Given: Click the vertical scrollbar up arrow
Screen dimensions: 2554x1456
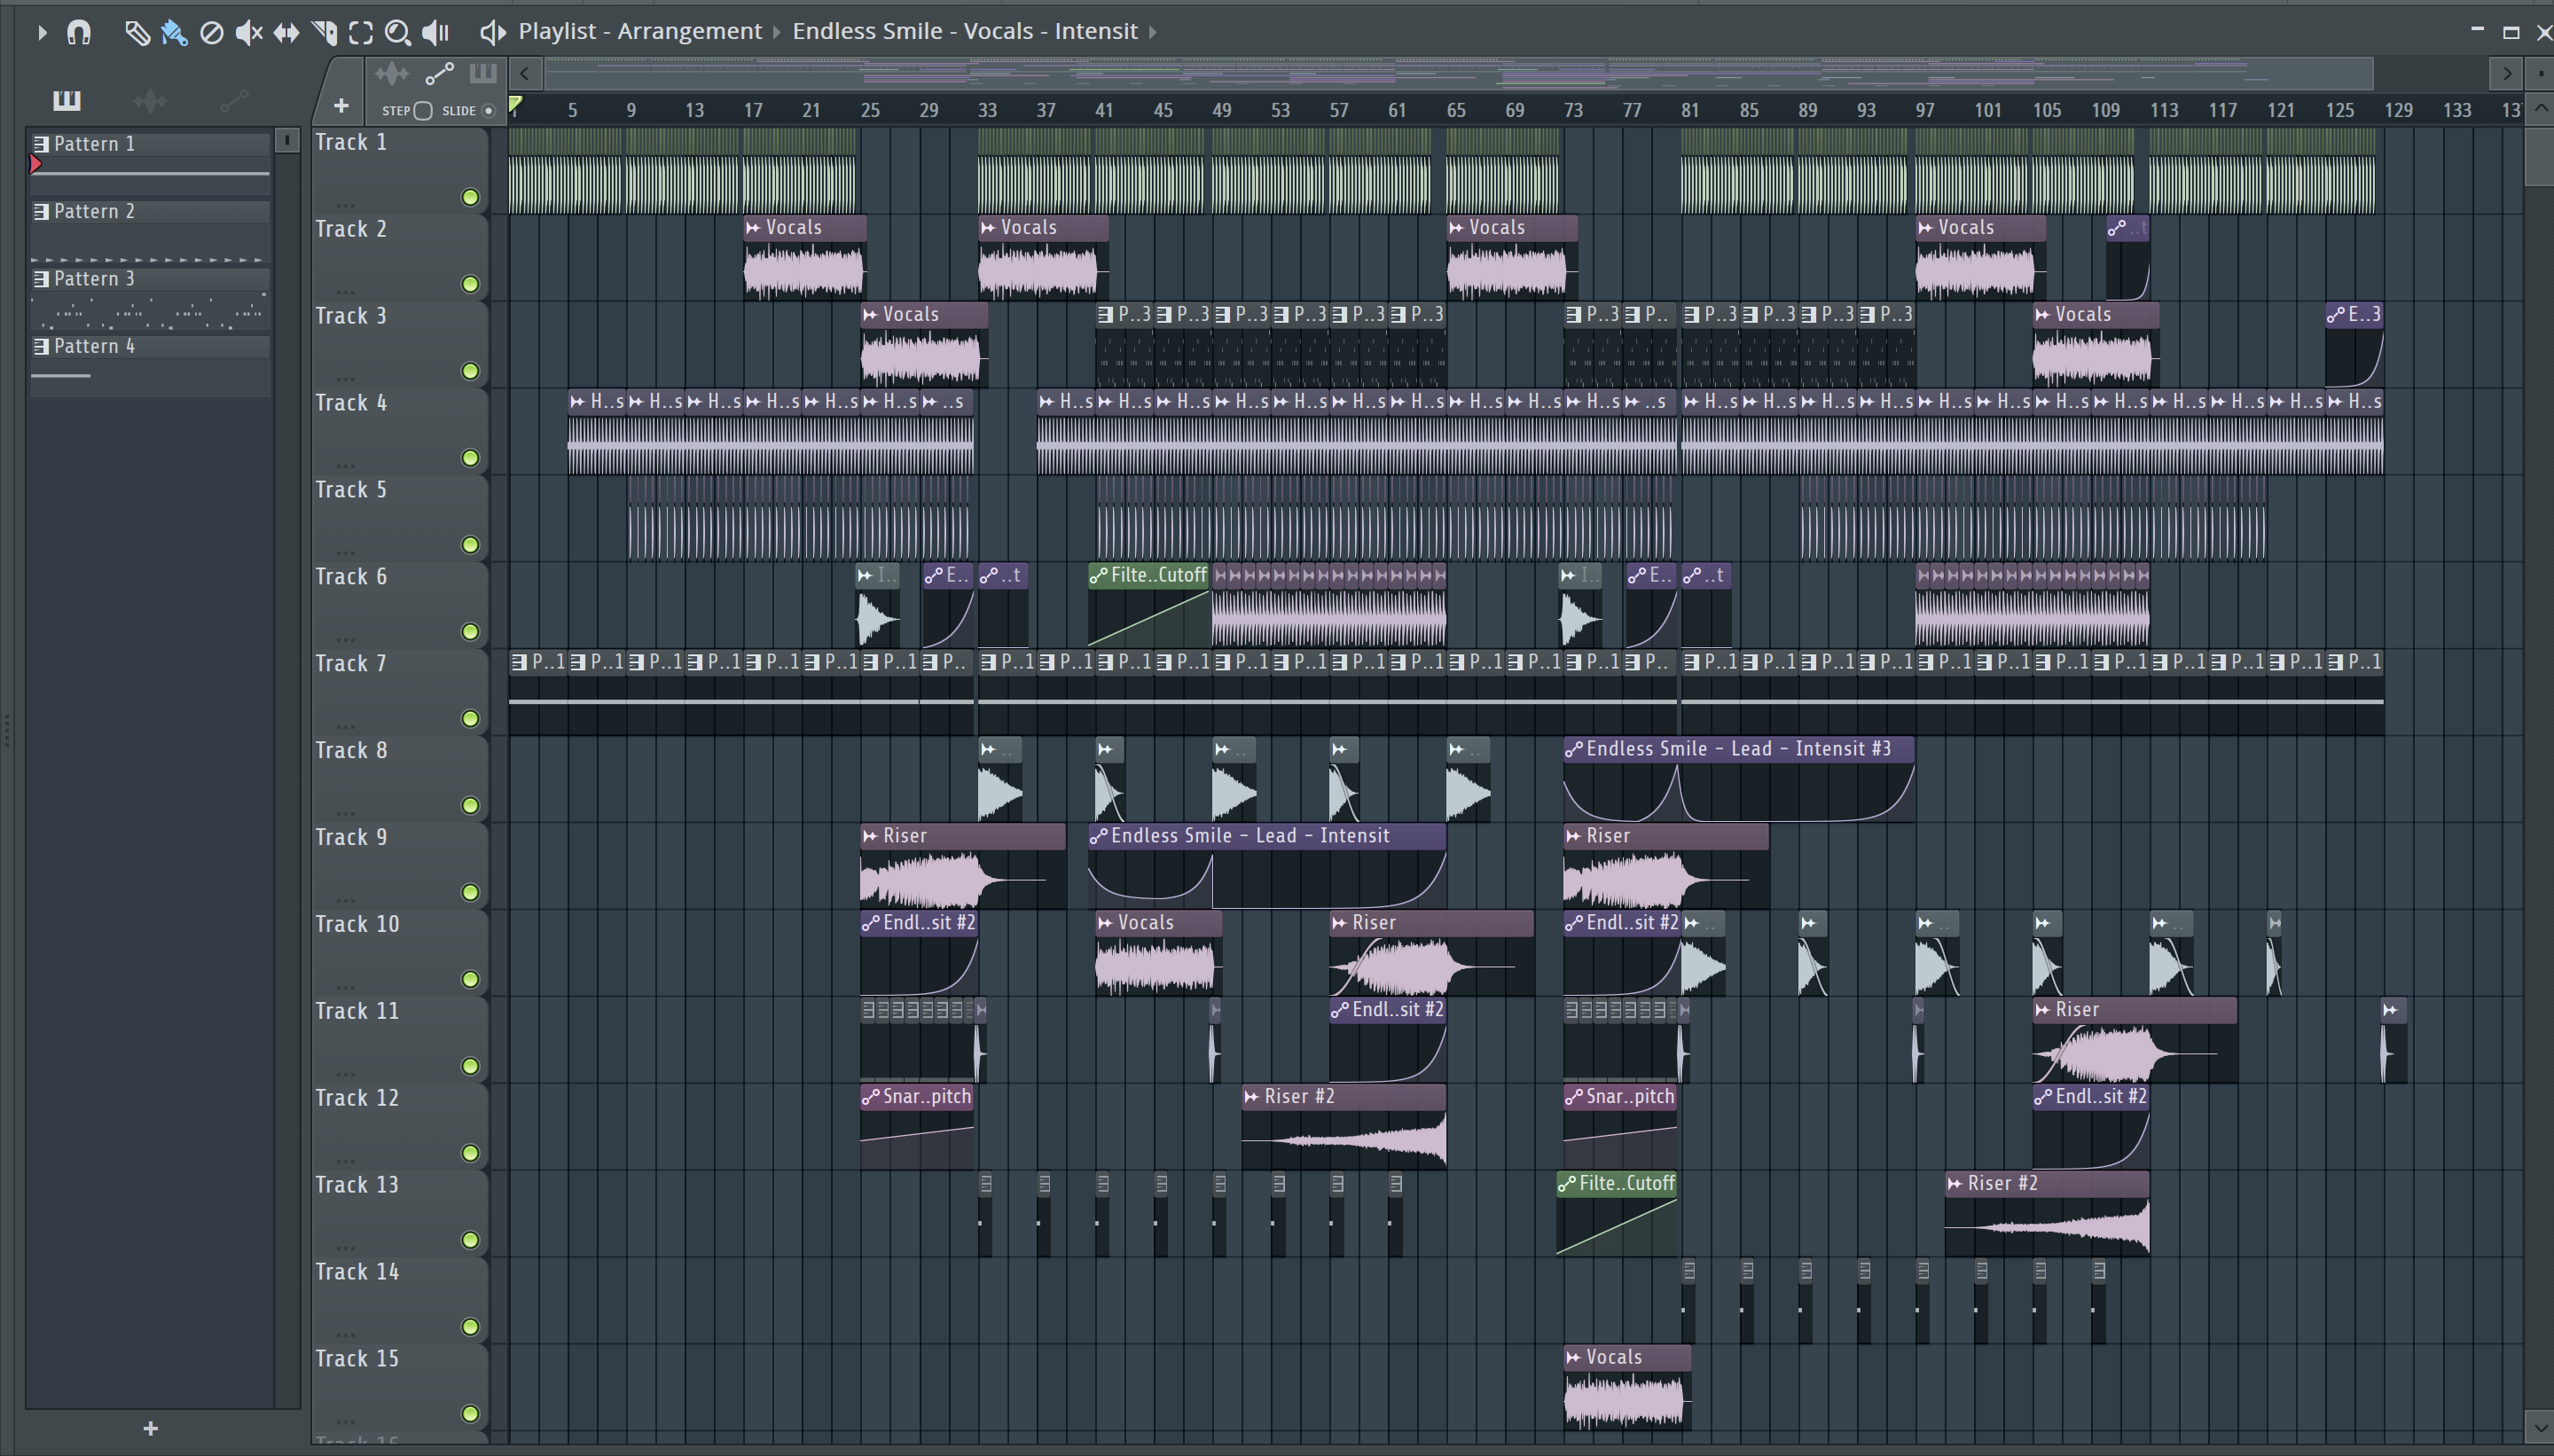Looking at the screenshot, I should [2540, 108].
